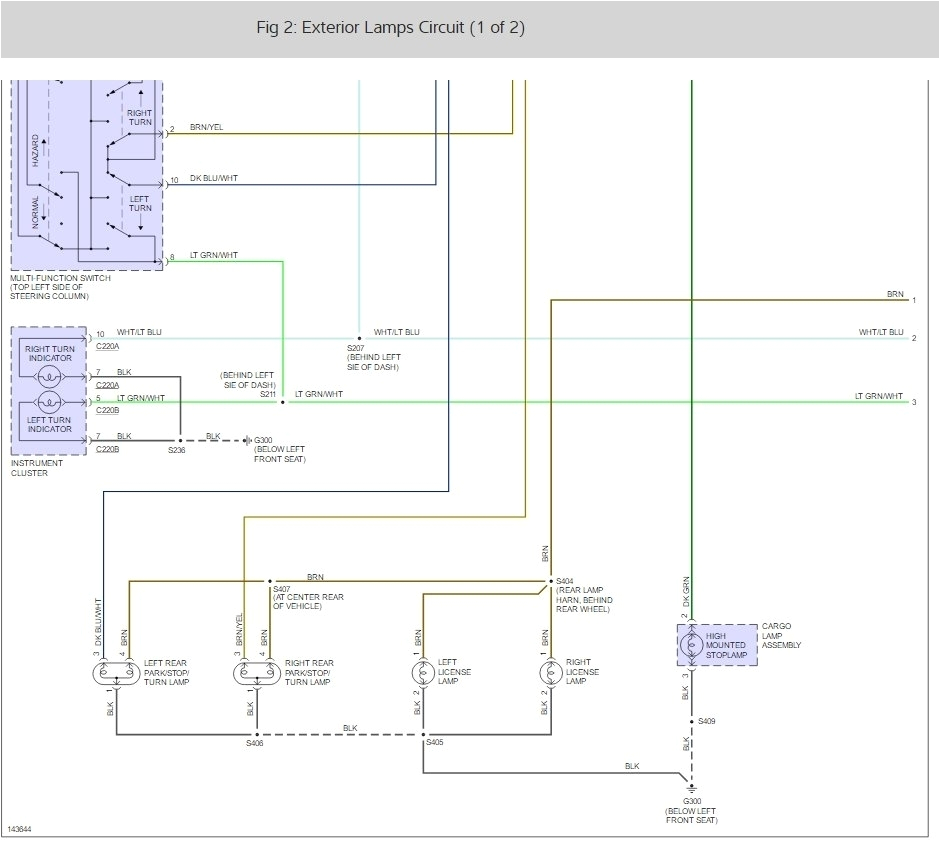
Task: Click the connector C220A pin 10 label
Action: click(99, 333)
